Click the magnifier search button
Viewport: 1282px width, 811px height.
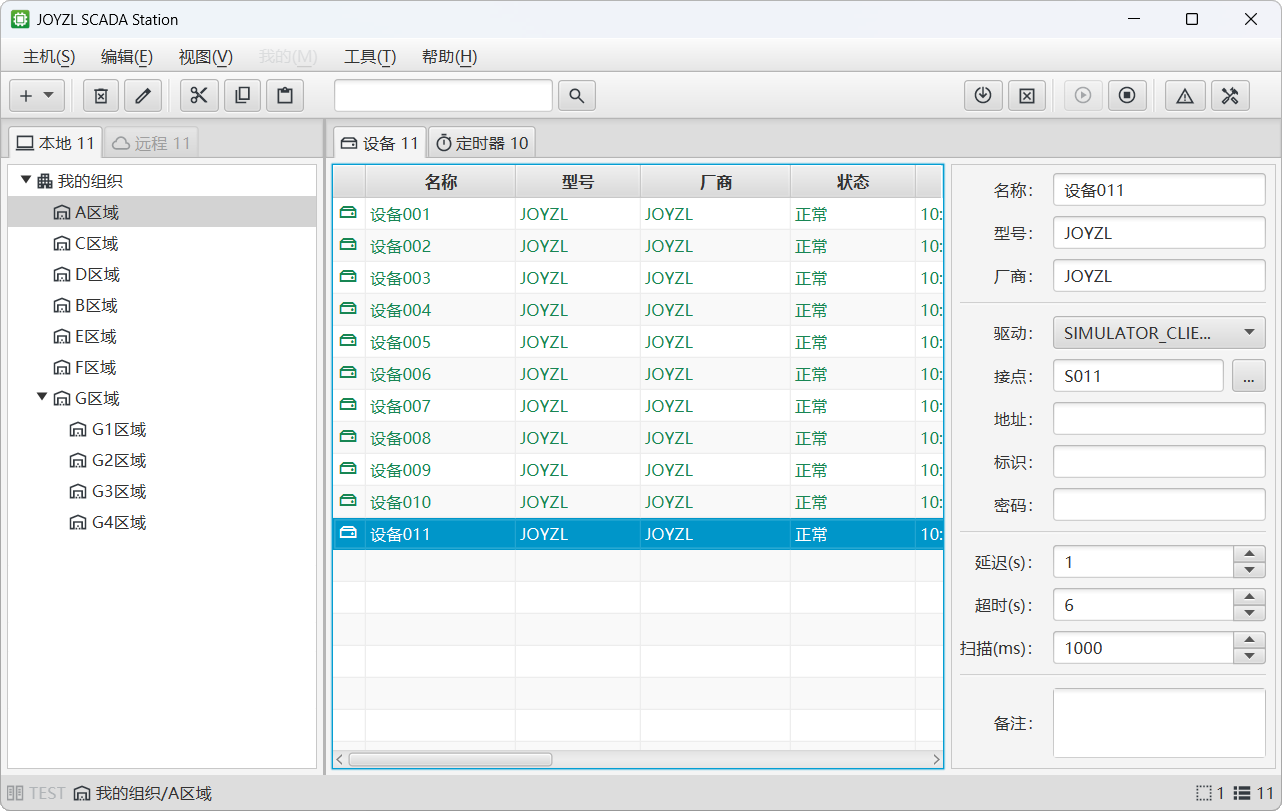coord(577,96)
